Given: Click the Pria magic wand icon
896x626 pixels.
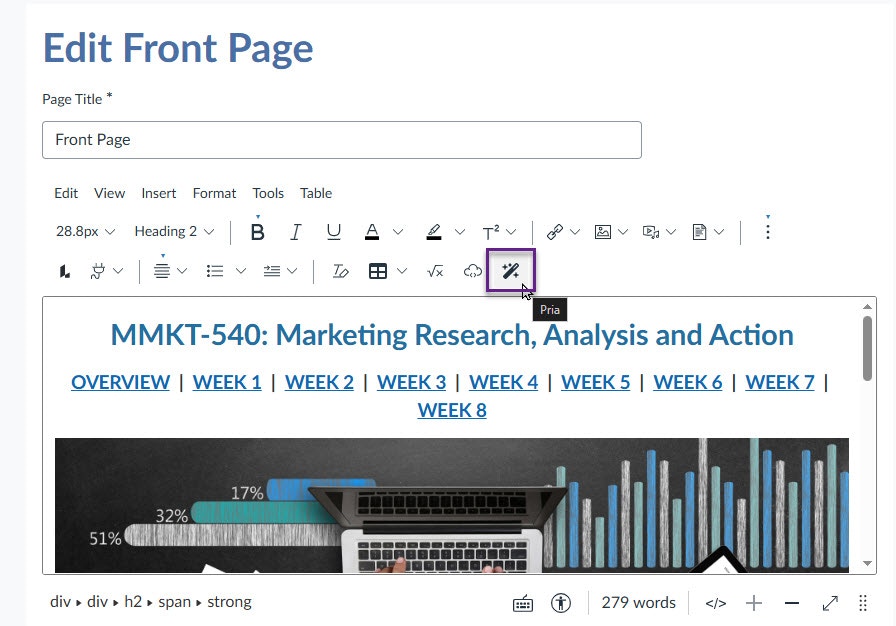Looking at the screenshot, I should [x=510, y=271].
